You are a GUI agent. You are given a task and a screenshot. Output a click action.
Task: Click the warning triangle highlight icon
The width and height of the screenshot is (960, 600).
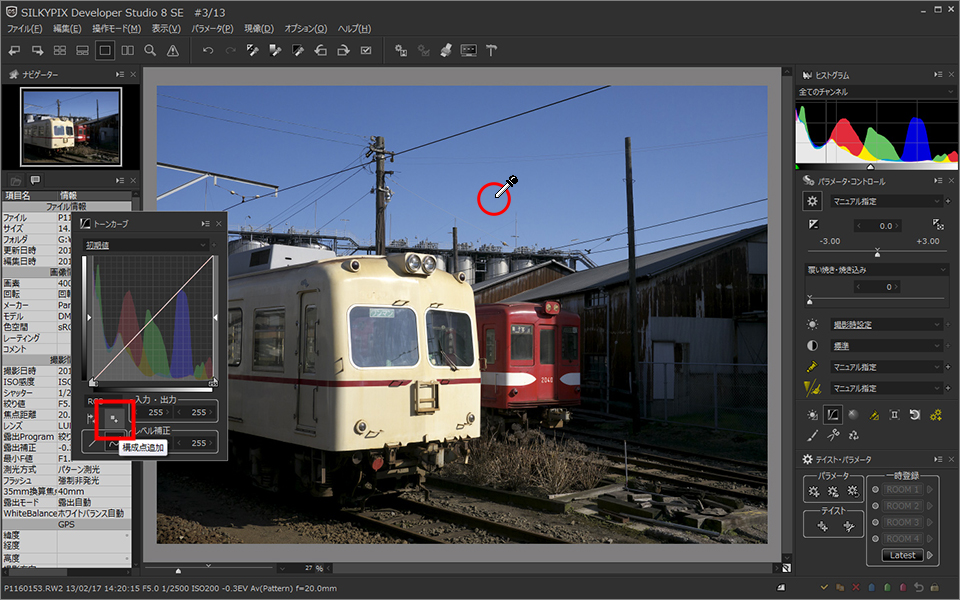click(x=173, y=50)
